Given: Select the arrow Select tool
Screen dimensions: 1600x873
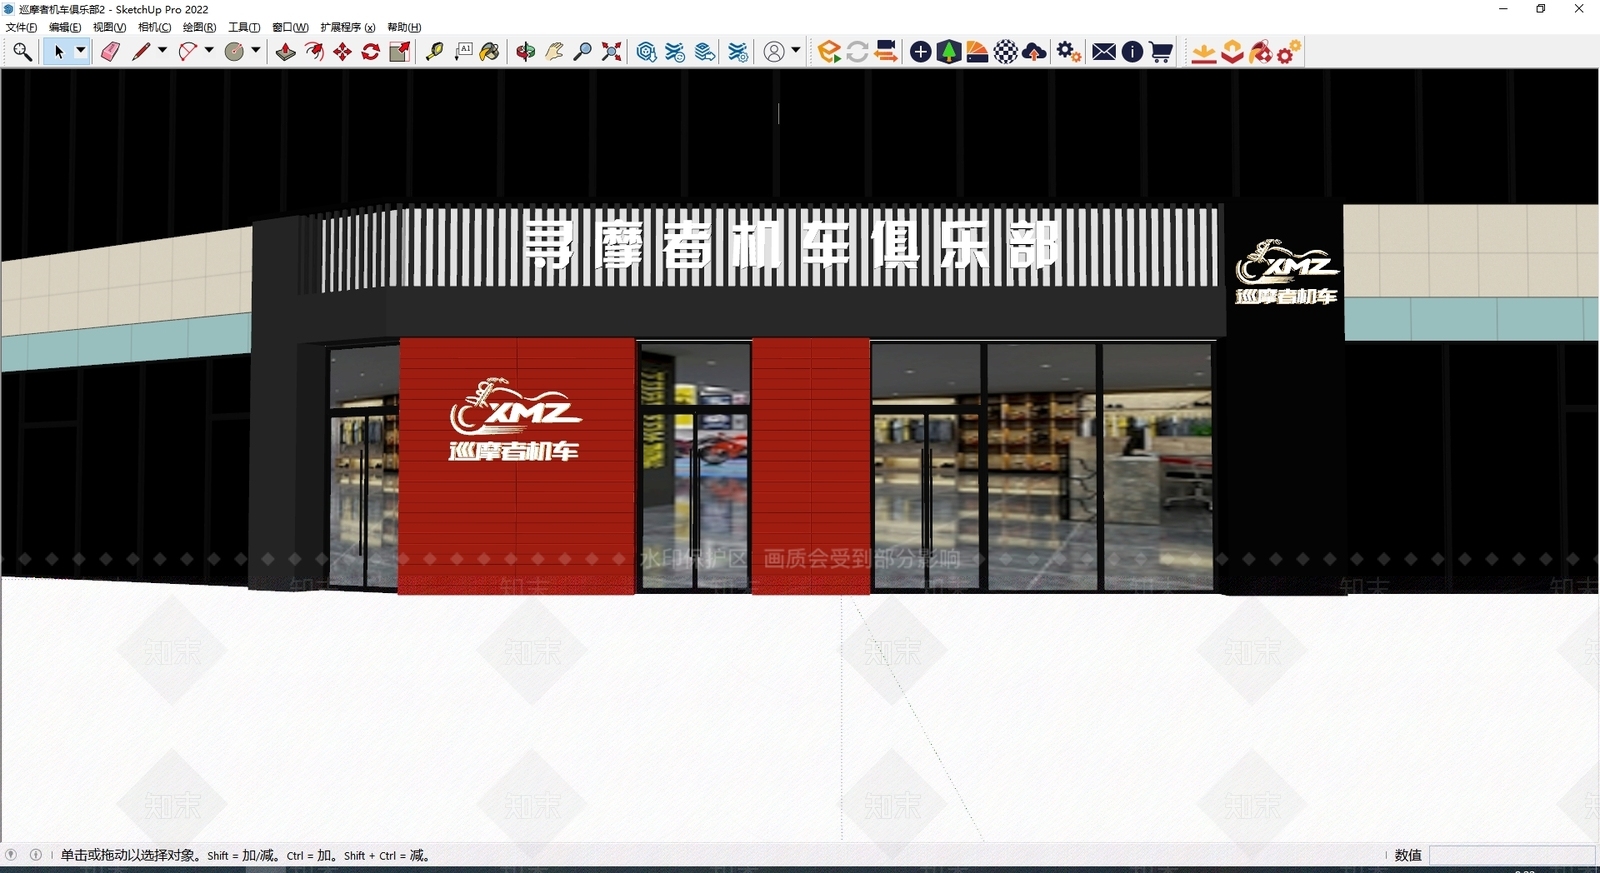Looking at the screenshot, I should 59,52.
